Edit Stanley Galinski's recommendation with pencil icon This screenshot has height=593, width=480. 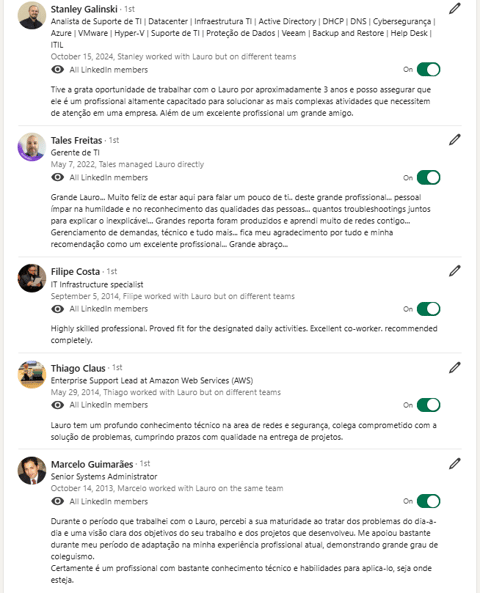pyautogui.click(x=455, y=8)
